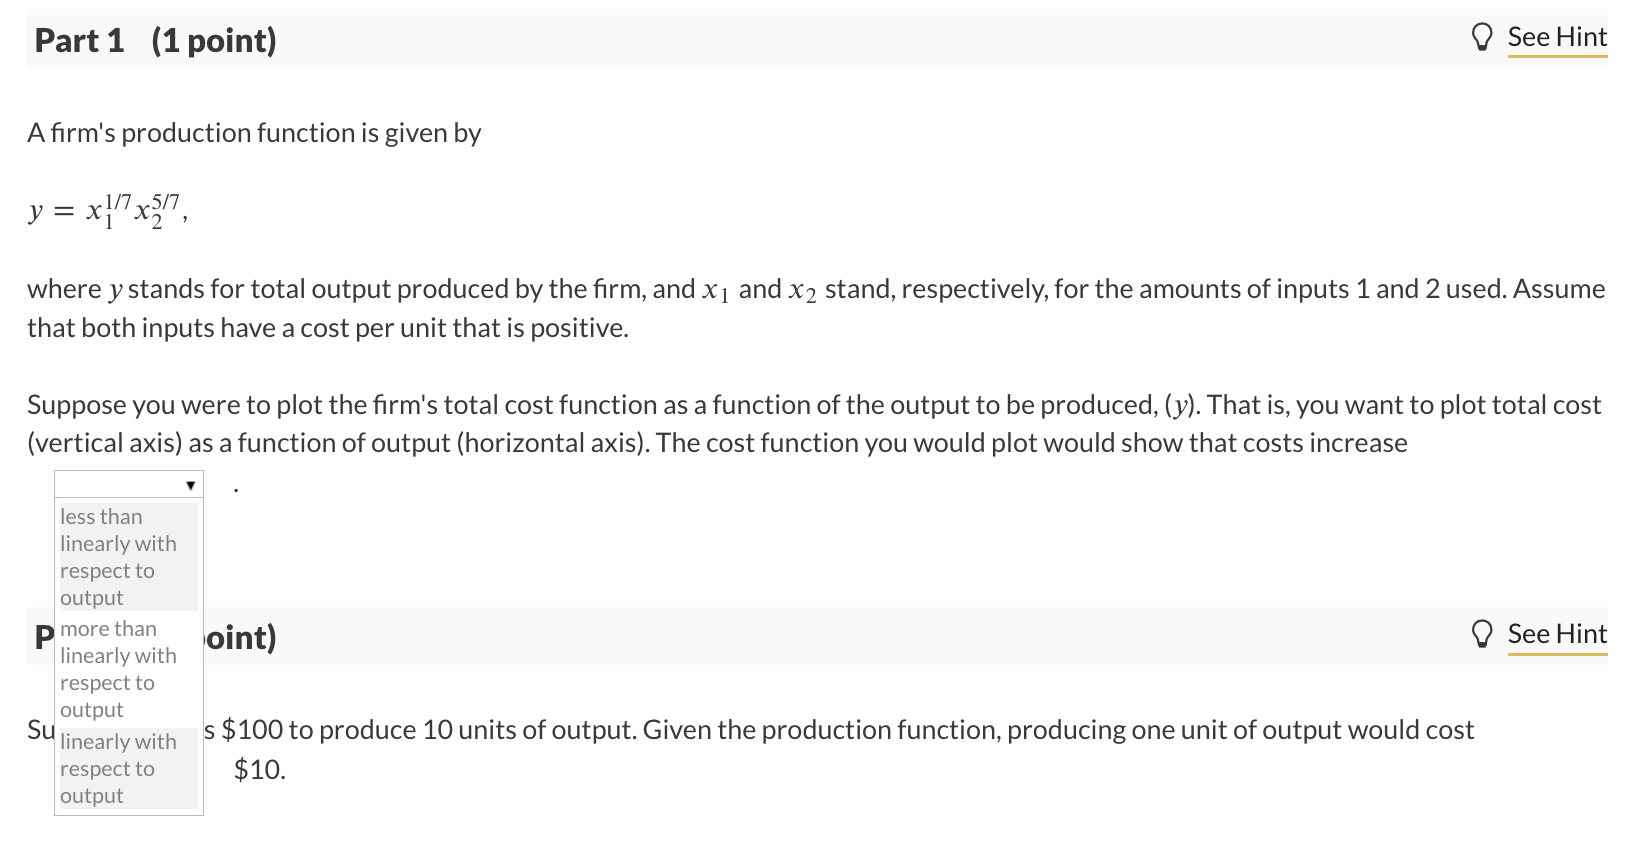This screenshot has height=852, width=1650.
Task: Click the lightbulb icon beside Part 2's See Hint
Action: [x=1483, y=633]
